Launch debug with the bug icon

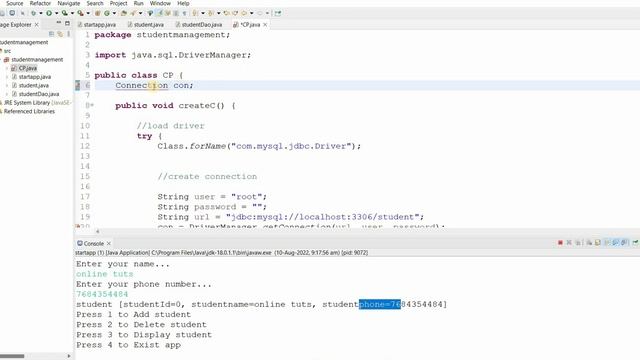pos(33,13)
